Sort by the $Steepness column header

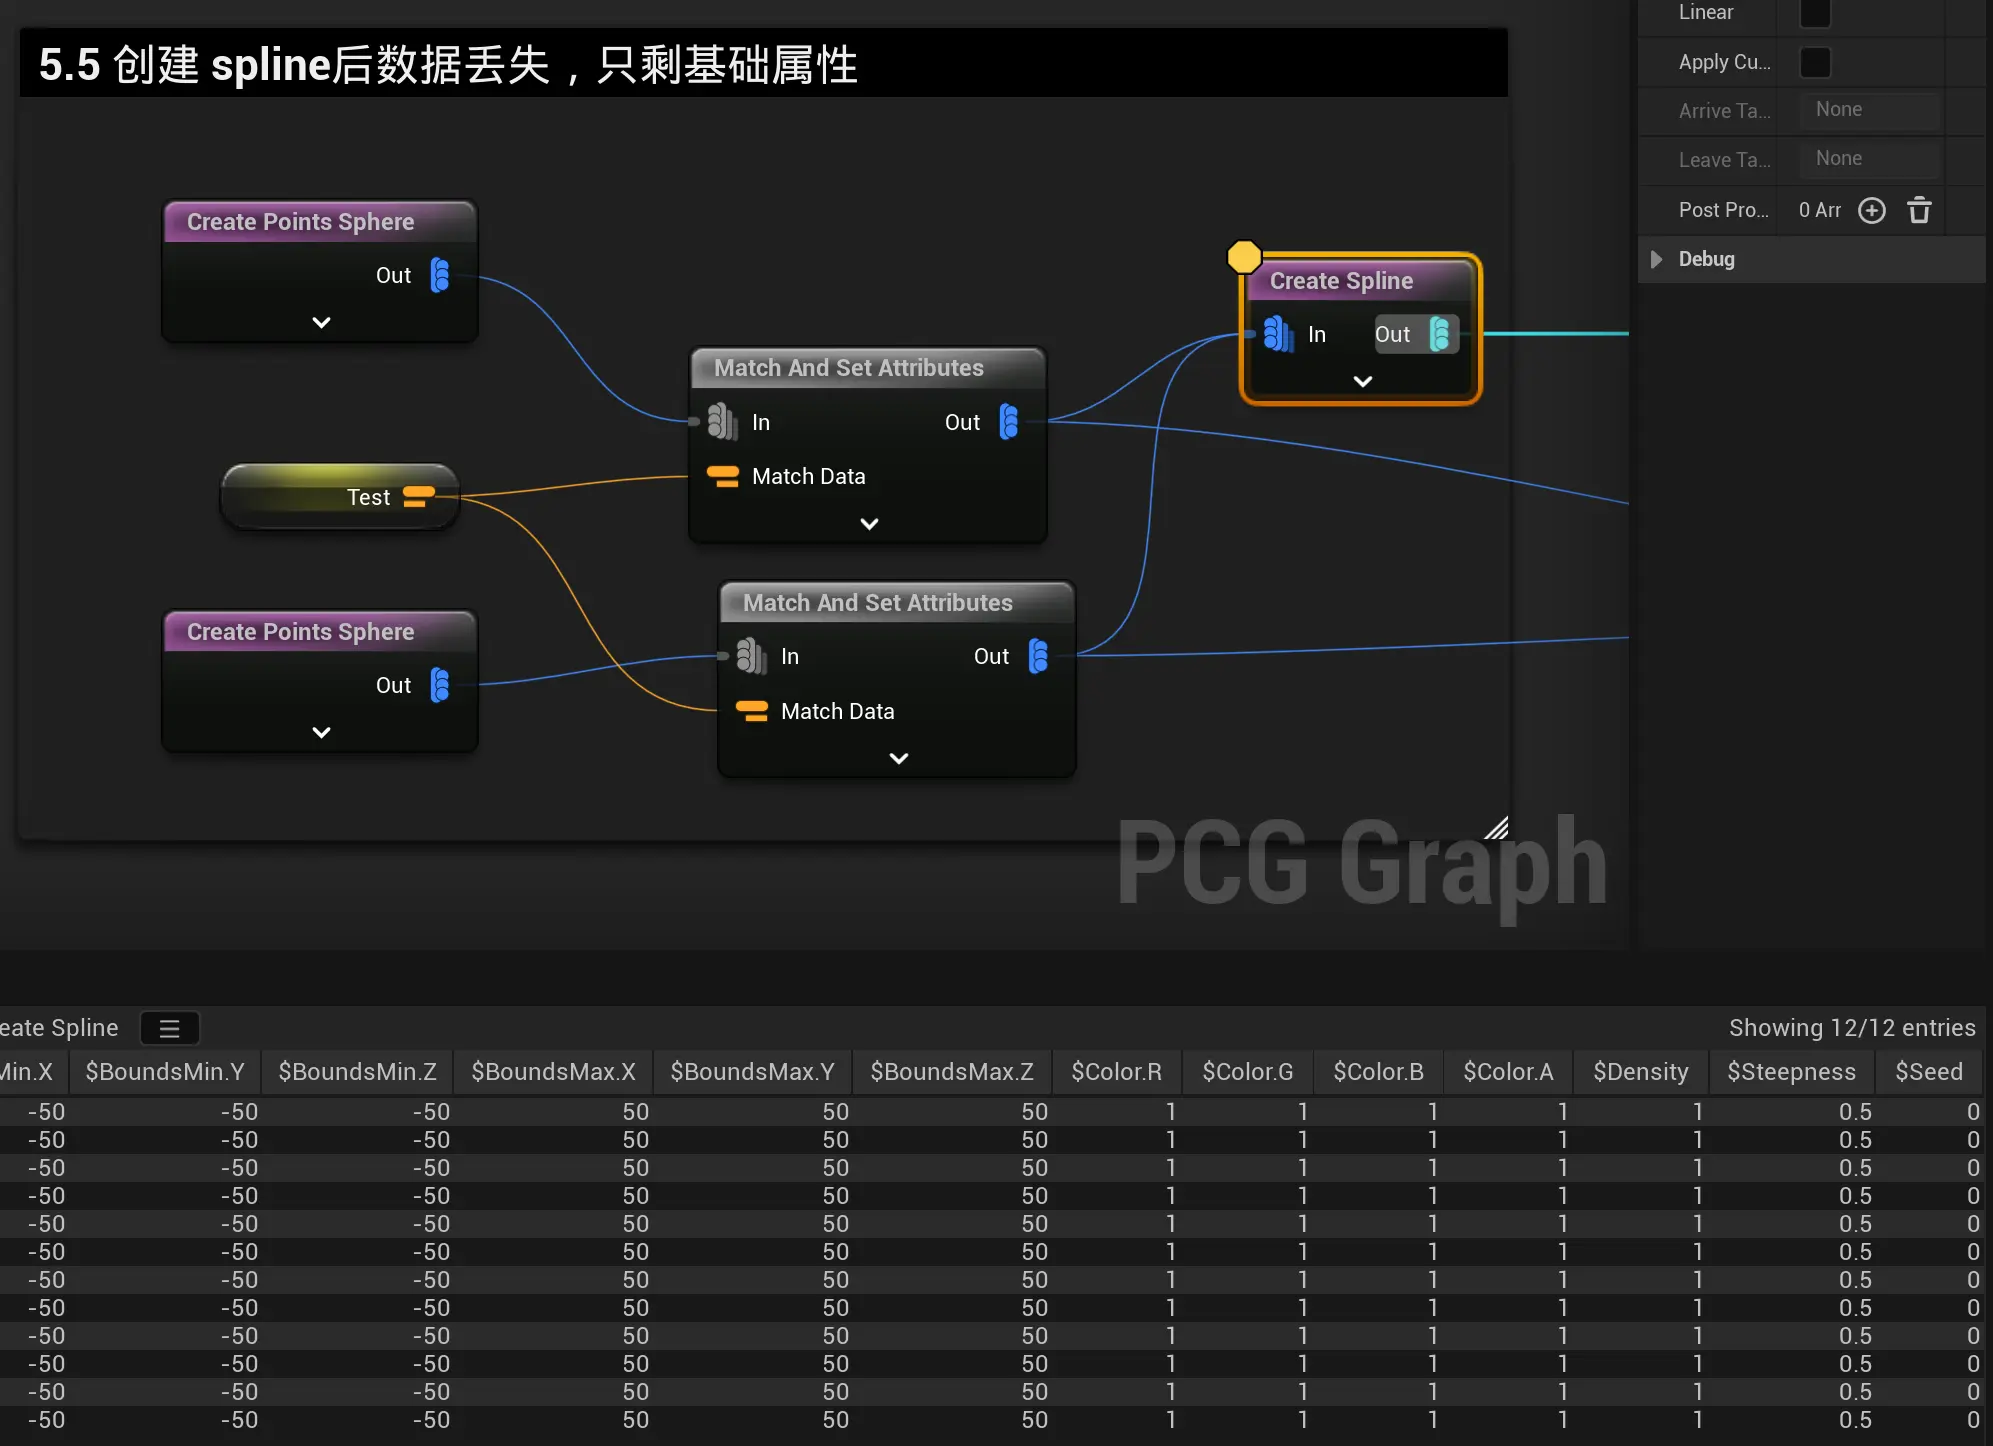pos(1791,1072)
